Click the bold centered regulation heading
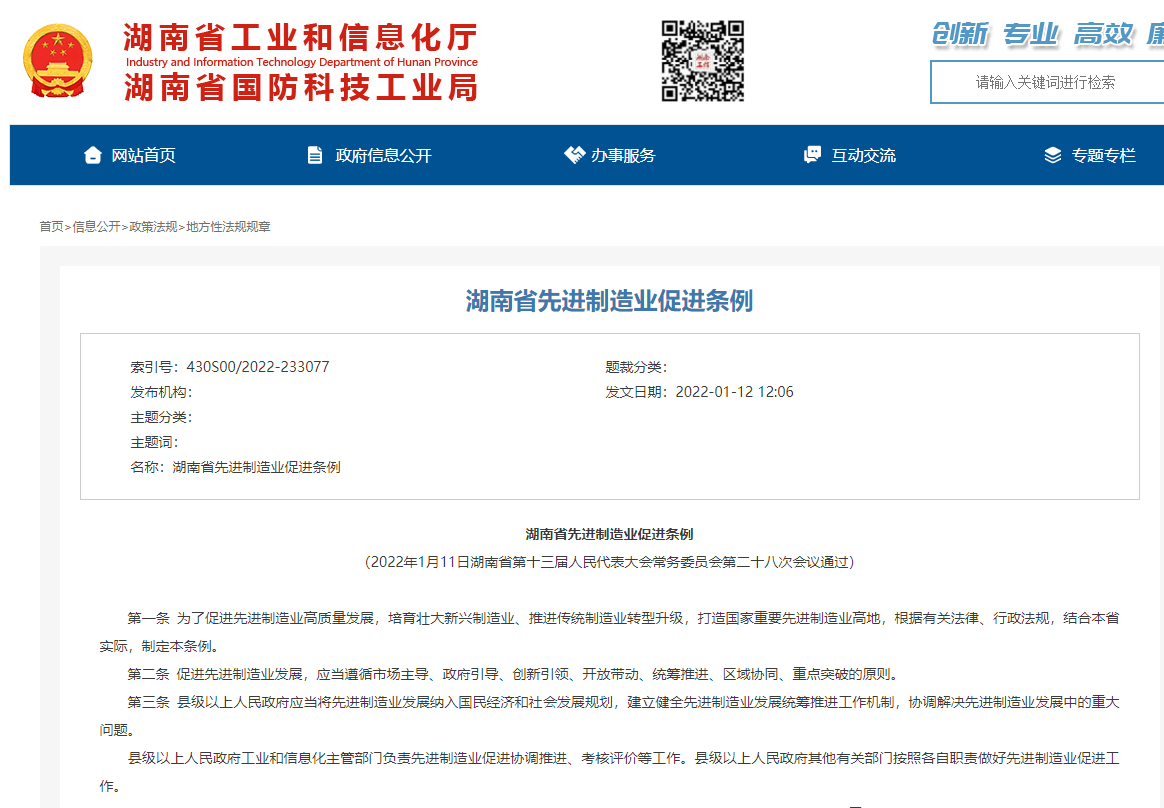 609,534
